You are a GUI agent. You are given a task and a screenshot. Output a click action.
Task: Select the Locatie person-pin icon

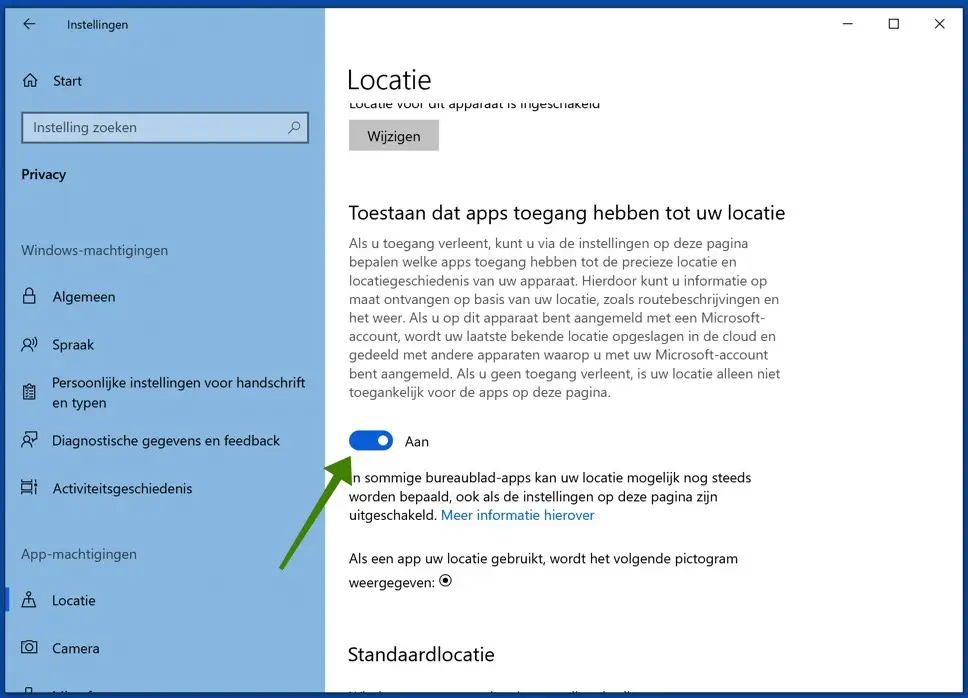coord(29,599)
